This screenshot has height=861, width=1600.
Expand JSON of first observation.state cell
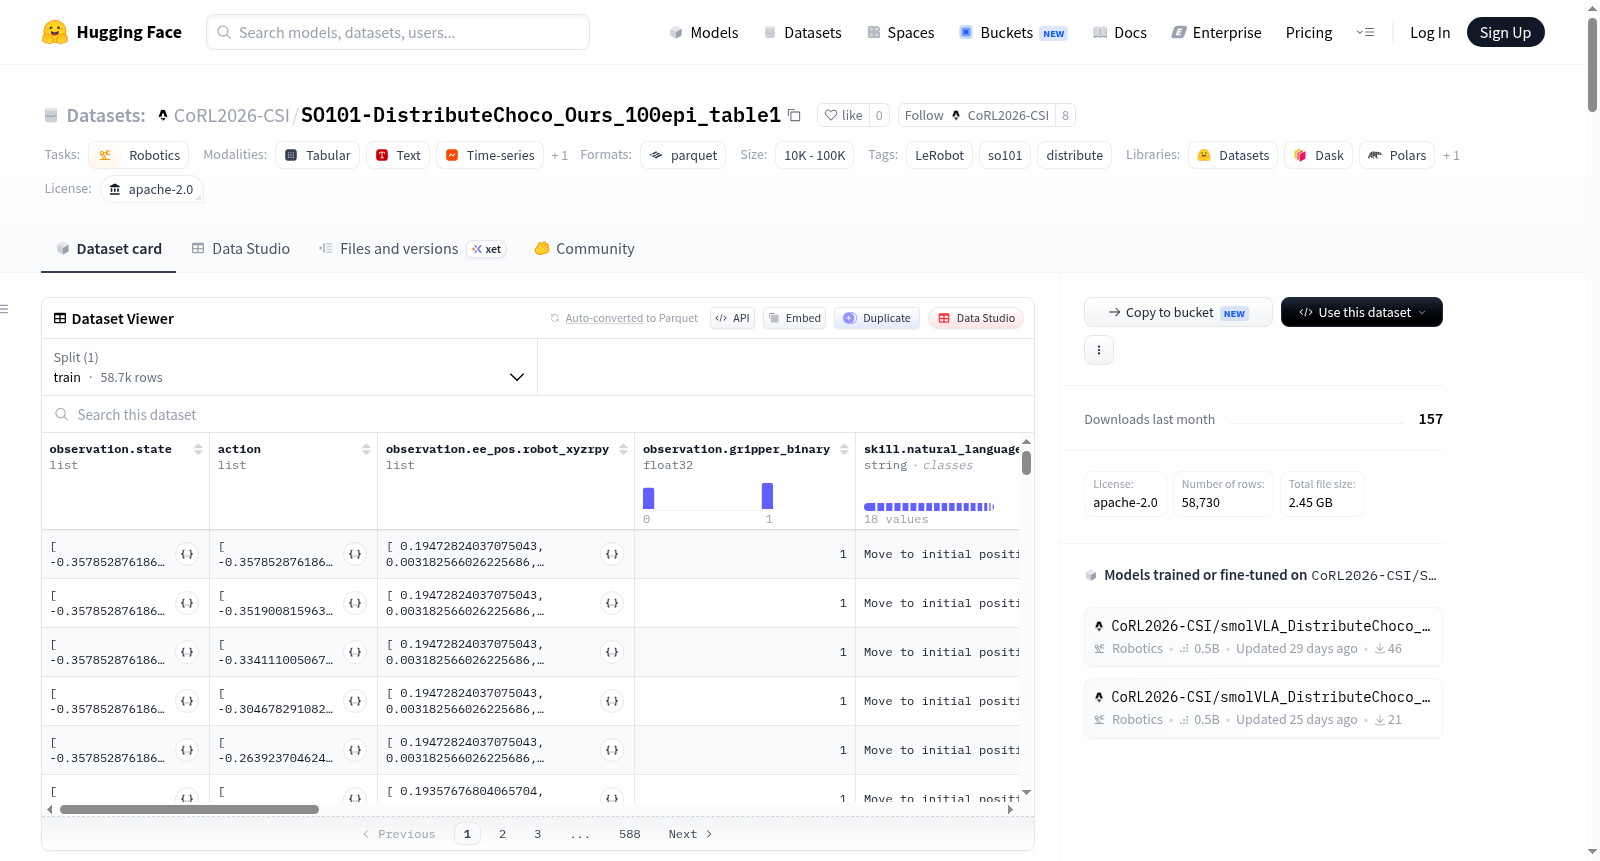point(187,554)
